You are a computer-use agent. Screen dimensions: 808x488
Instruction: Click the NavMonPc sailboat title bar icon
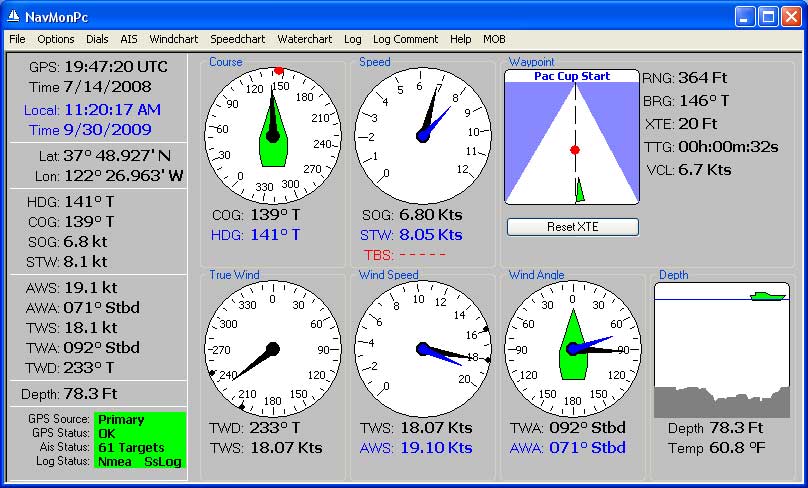click(13, 16)
